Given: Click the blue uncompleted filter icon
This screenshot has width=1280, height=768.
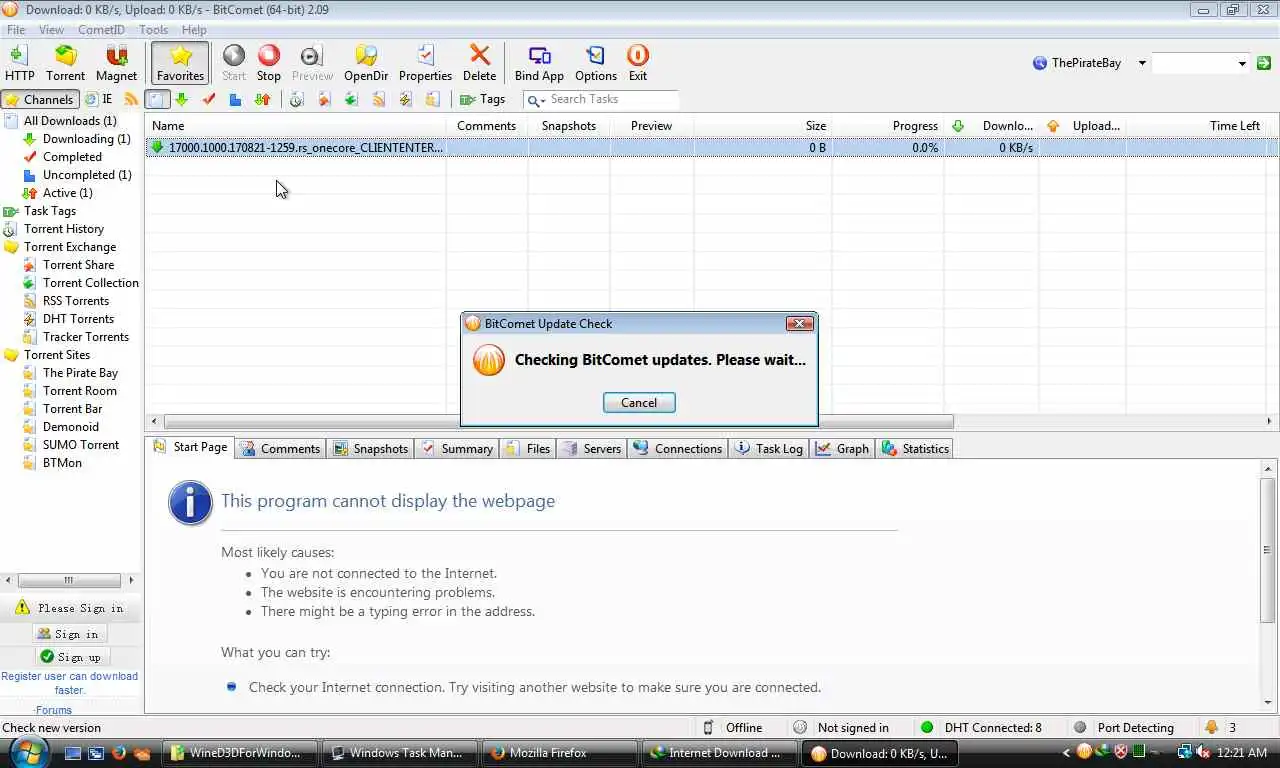Looking at the screenshot, I should pyautogui.click(x=235, y=99).
